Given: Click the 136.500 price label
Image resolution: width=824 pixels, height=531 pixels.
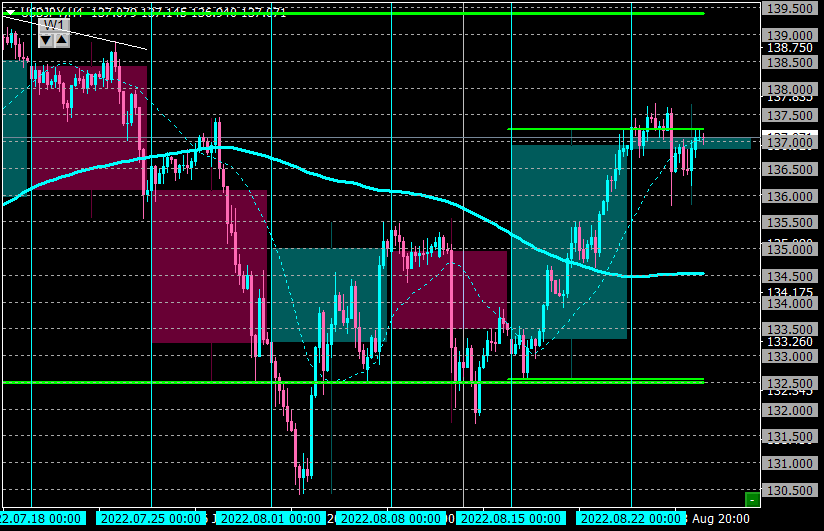Looking at the screenshot, I should point(789,169).
